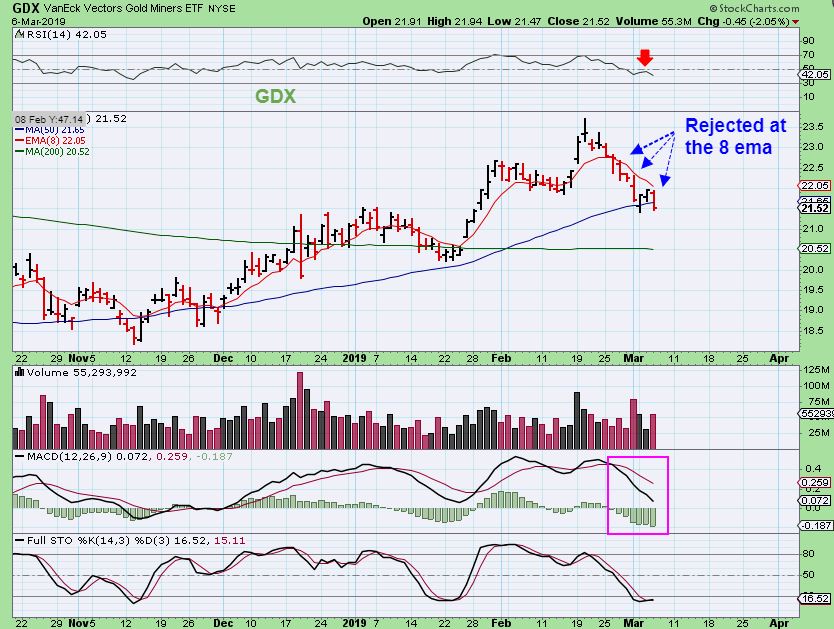
Task: Click the 08 Feb Y:47.14 tooltip
Action: click(x=49, y=119)
